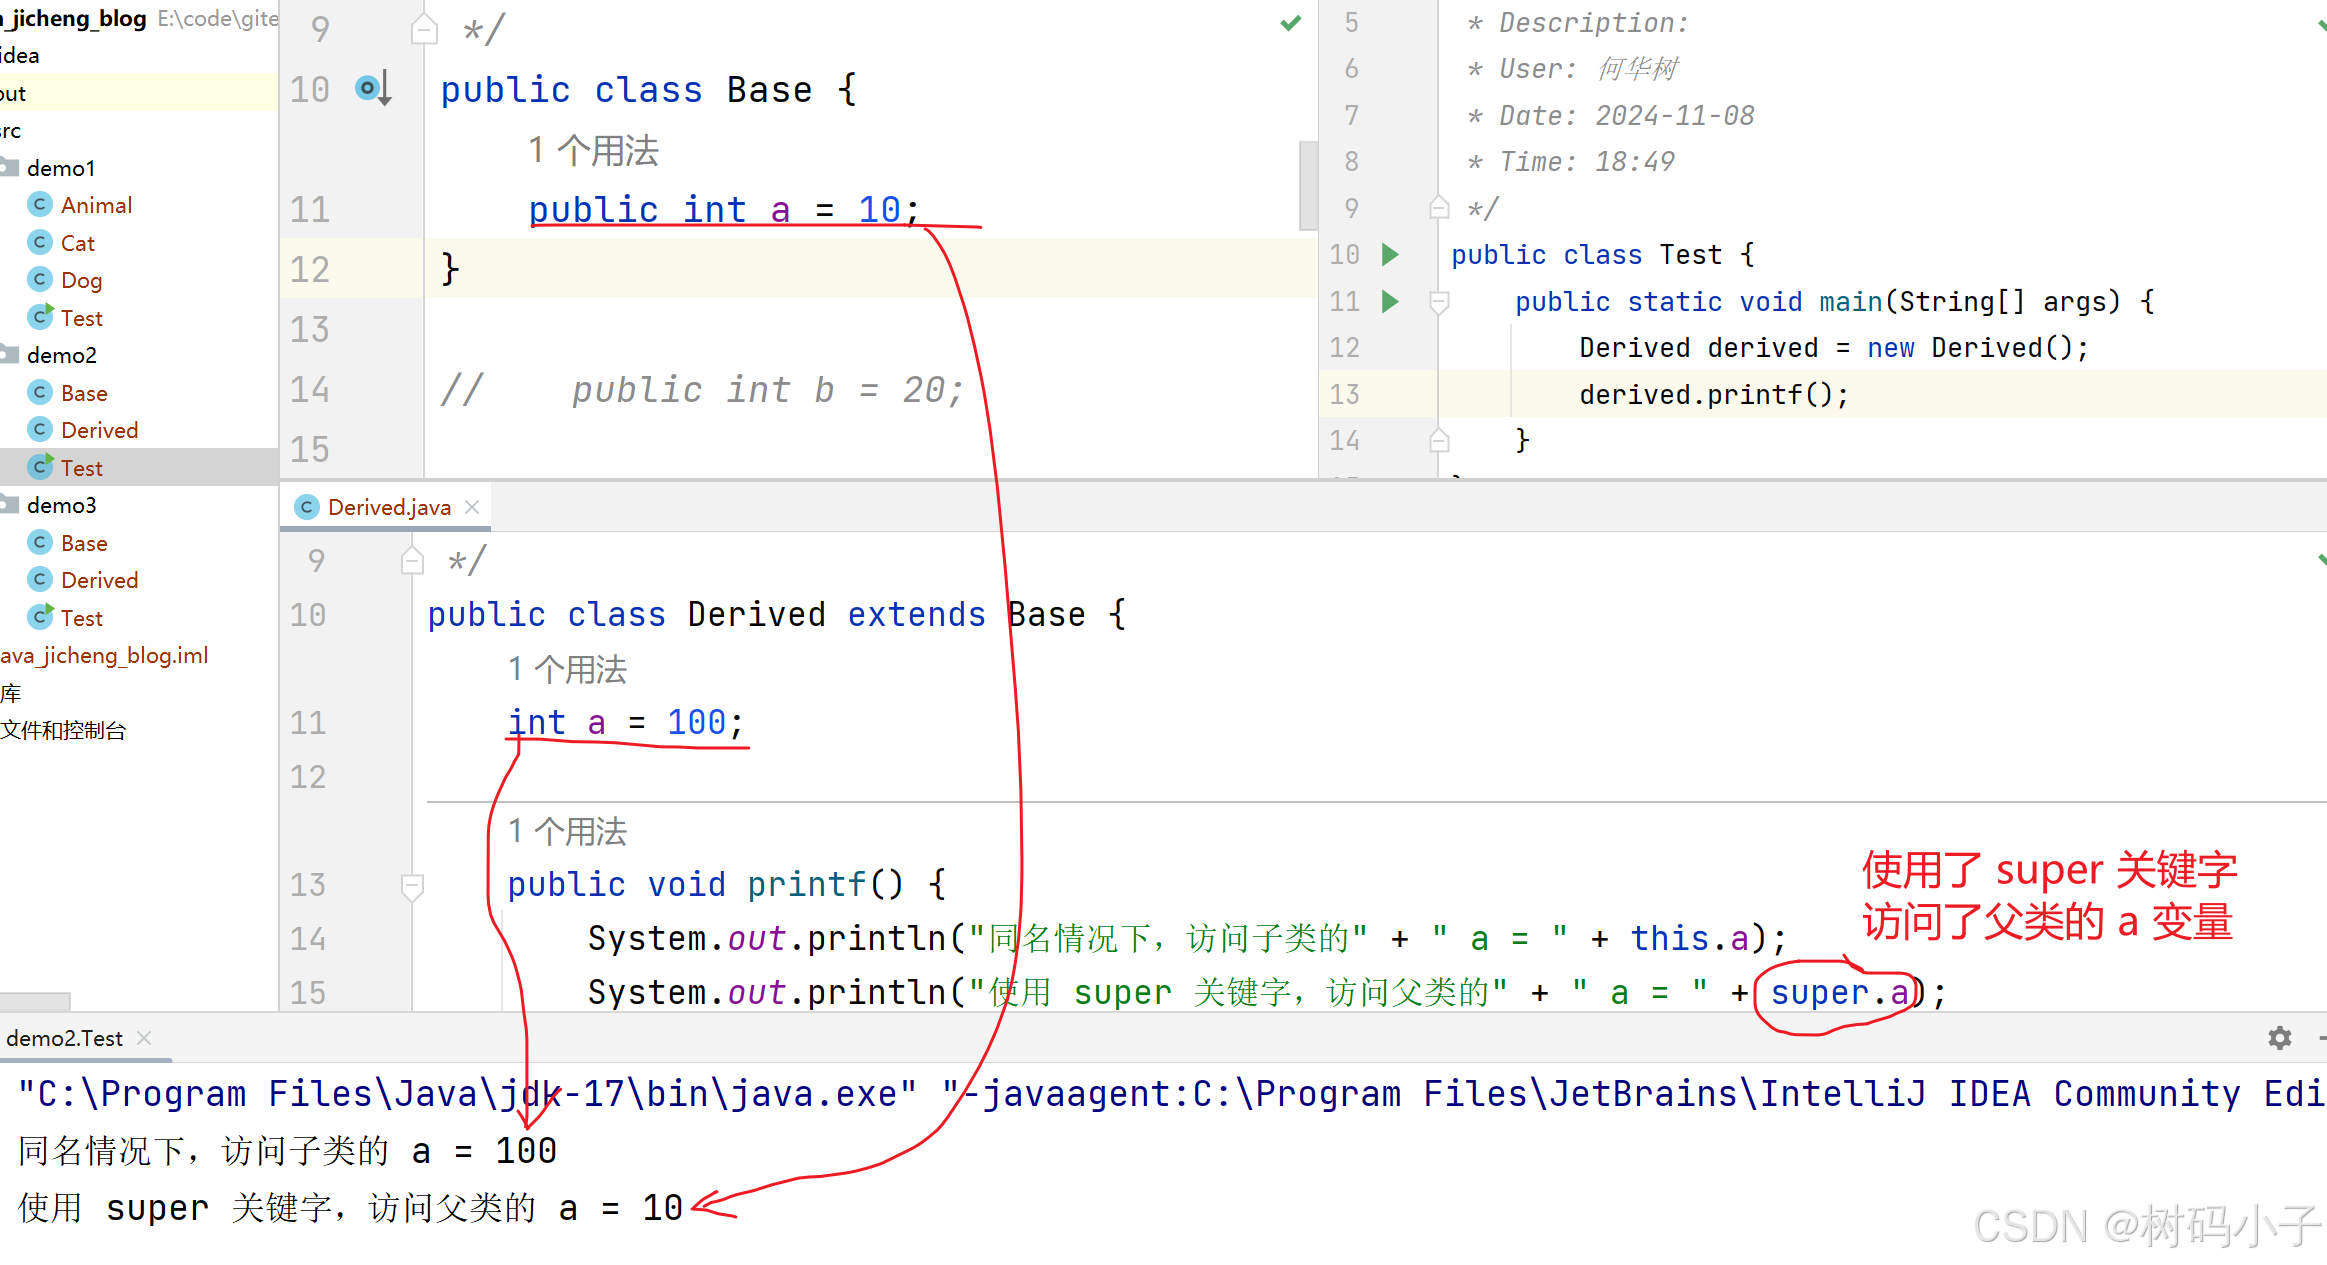This screenshot has width=2327, height=1265.
Task: Select the Cat class in demo1
Action: [77, 243]
